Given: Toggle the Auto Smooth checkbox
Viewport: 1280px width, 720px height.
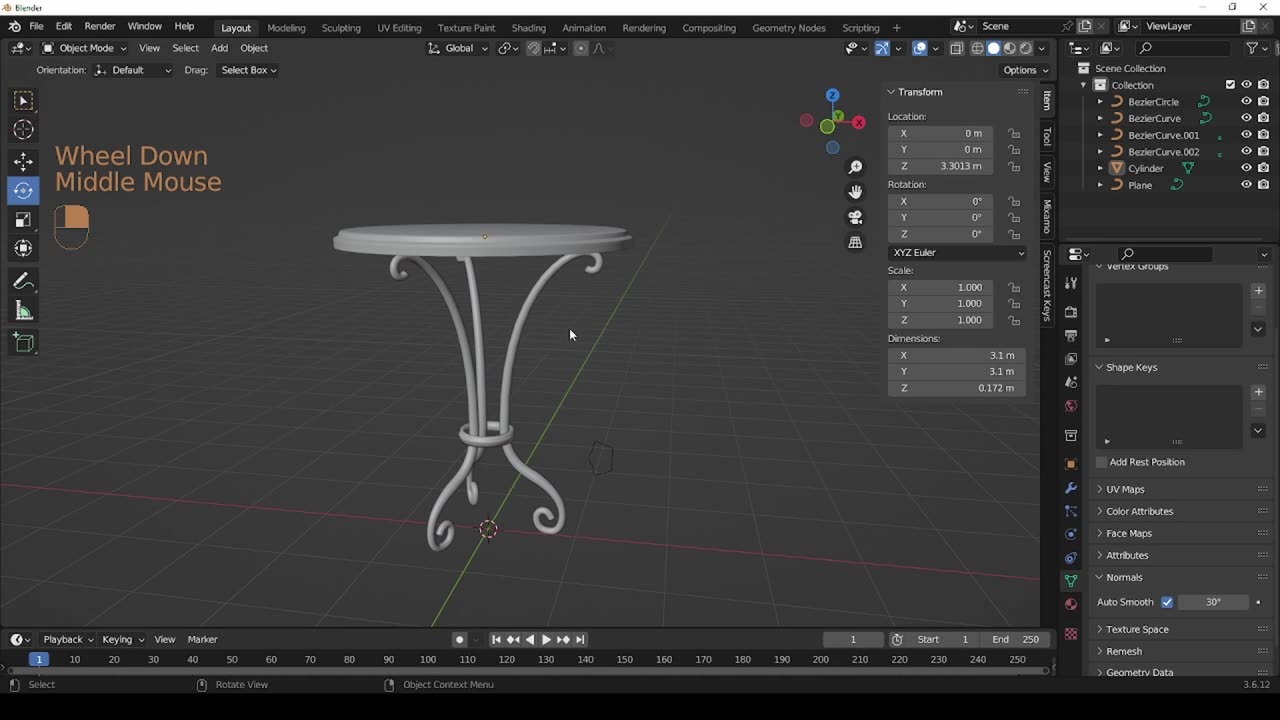Looking at the screenshot, I should coord(1167,602).
